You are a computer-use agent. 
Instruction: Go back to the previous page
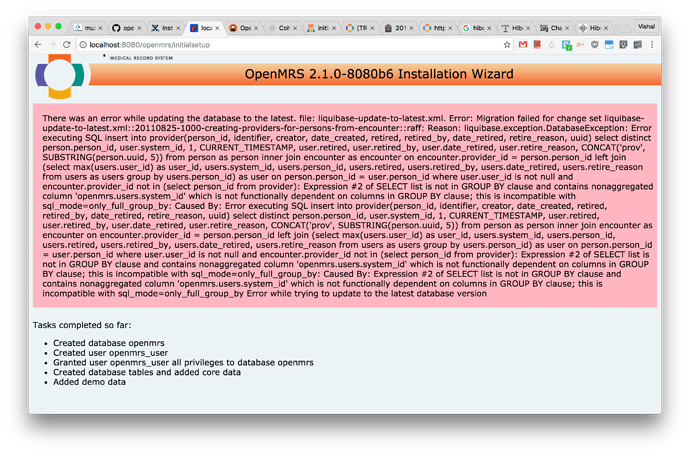pyautogui.click(x=38, y=44)
